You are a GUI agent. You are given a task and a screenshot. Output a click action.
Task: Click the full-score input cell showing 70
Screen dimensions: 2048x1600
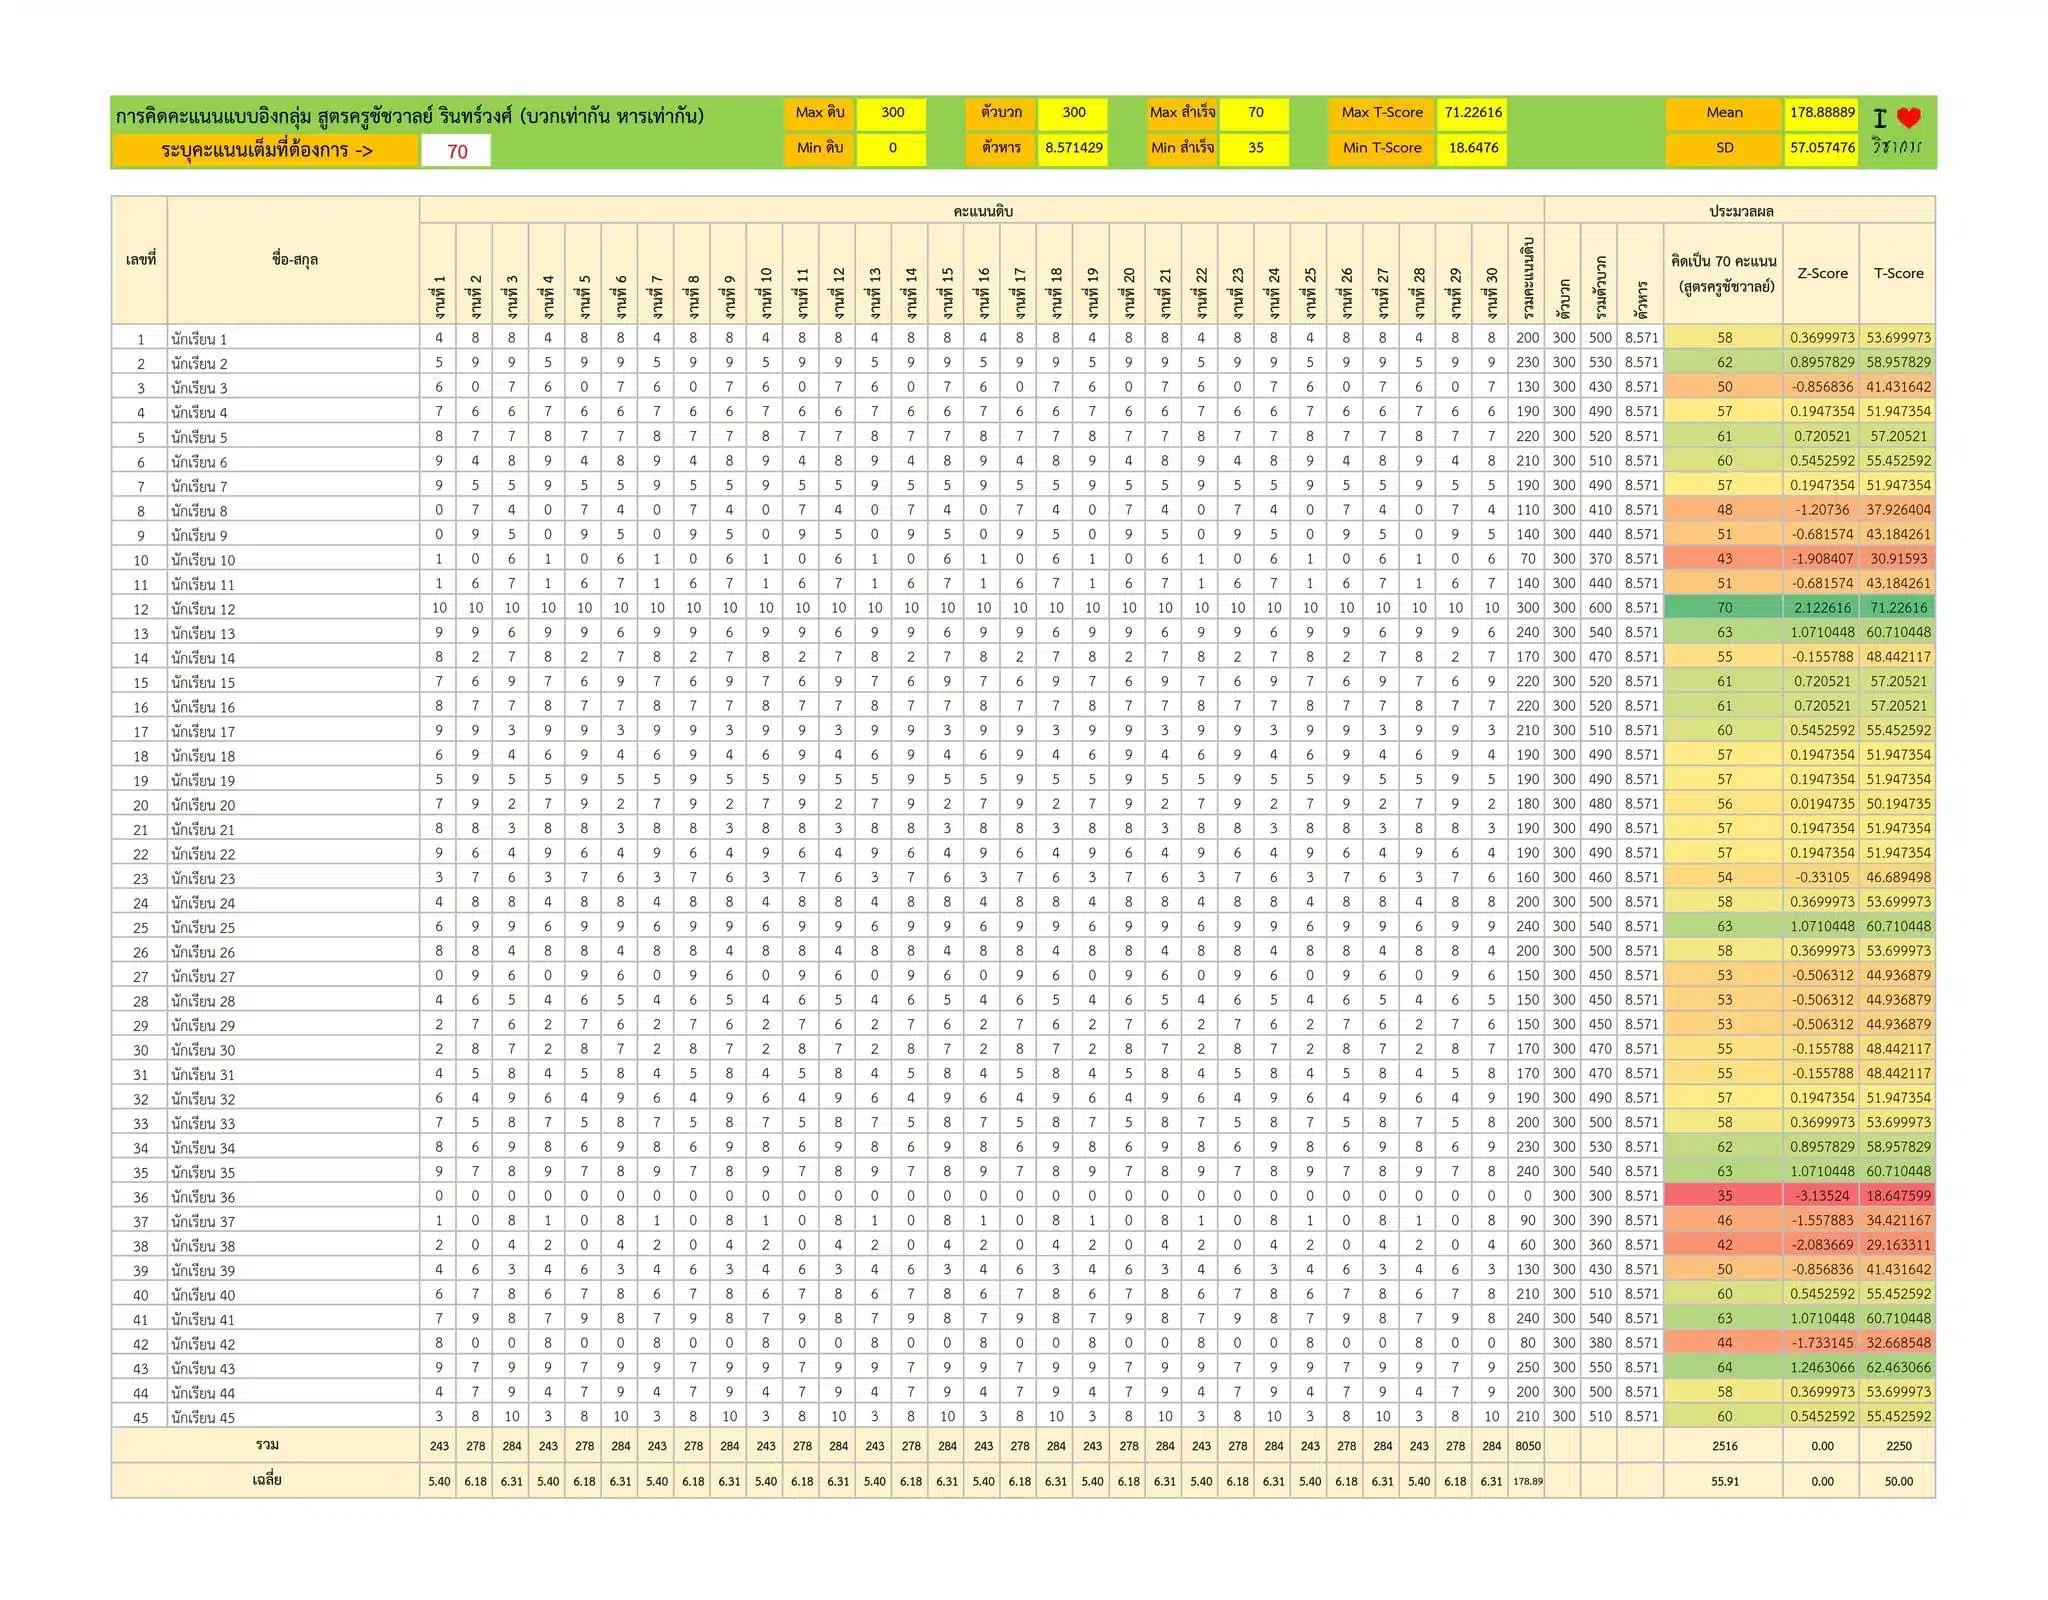[x=457, y=152]
